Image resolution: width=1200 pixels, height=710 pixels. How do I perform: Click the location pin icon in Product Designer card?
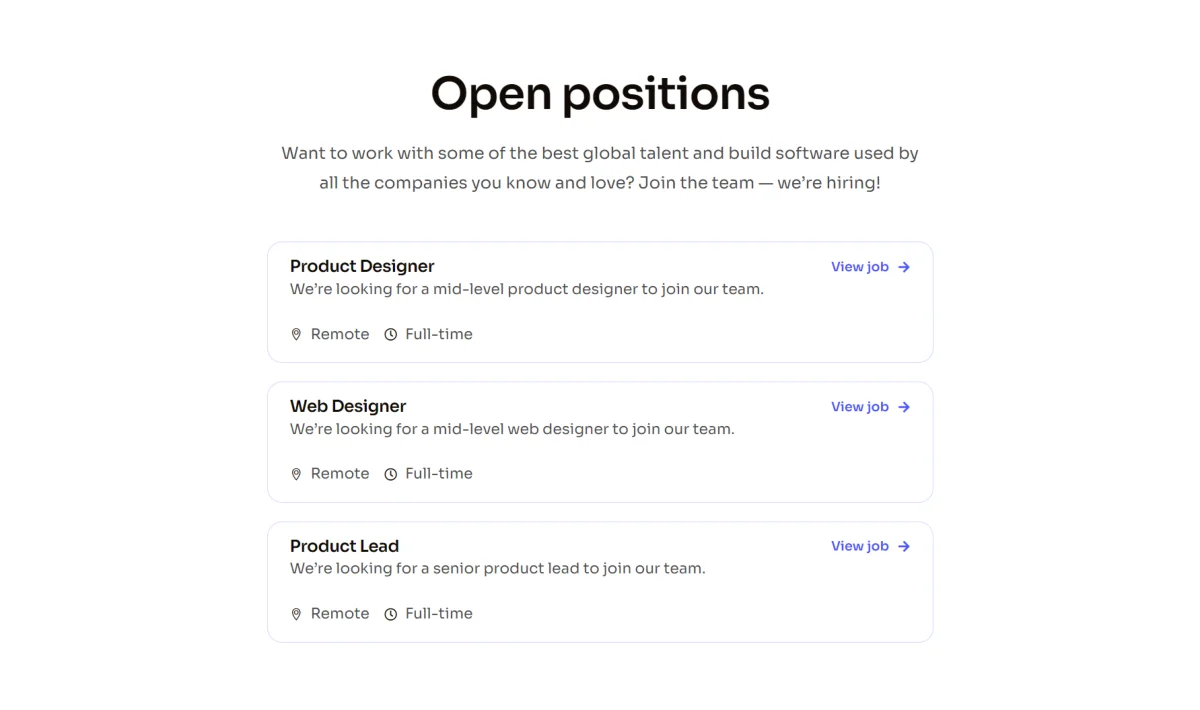pos(296,335)
